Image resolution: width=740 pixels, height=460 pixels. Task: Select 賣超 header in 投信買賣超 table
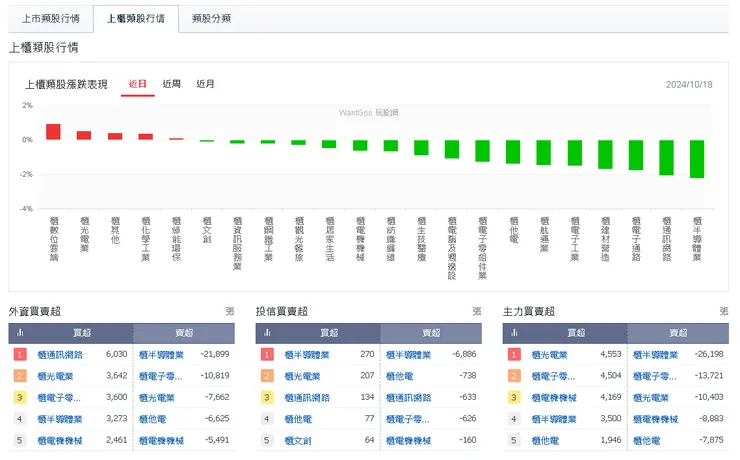(x=431, y=333)
